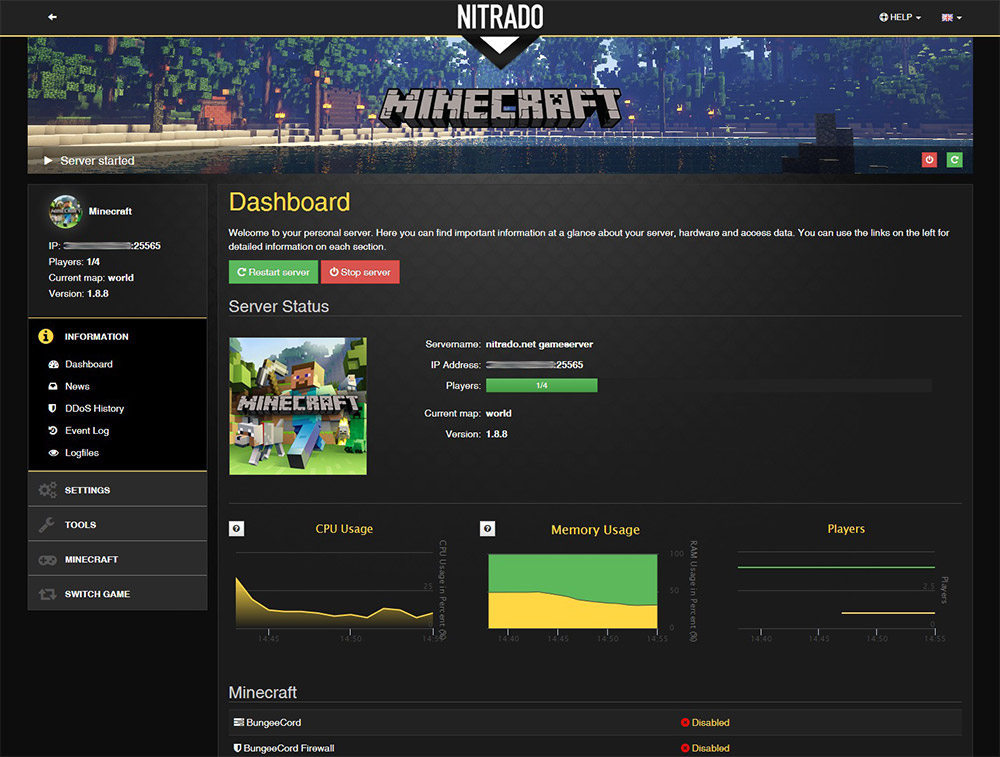Click the Minecraft cover art thumbnail
The height and width of the screenshot is (757, 1000).
298,406
